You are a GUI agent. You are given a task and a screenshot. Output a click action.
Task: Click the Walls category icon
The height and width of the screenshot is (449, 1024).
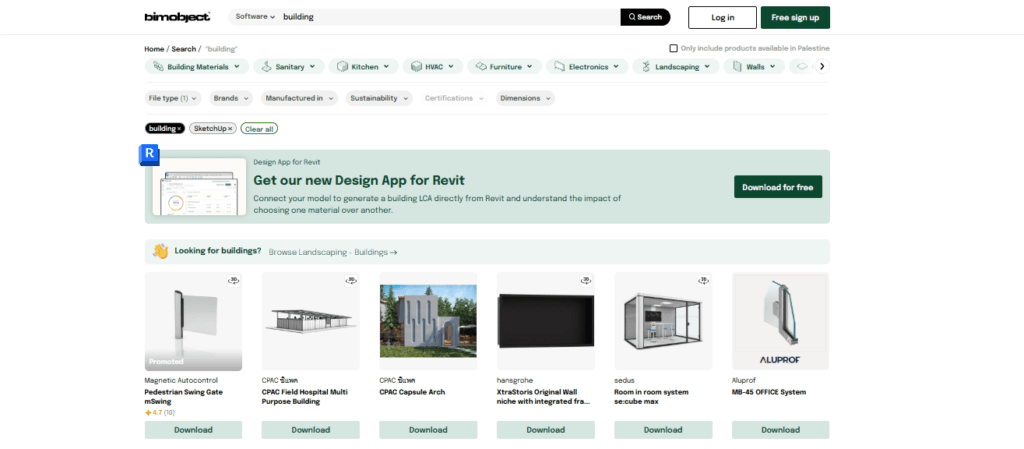[737, 67]
